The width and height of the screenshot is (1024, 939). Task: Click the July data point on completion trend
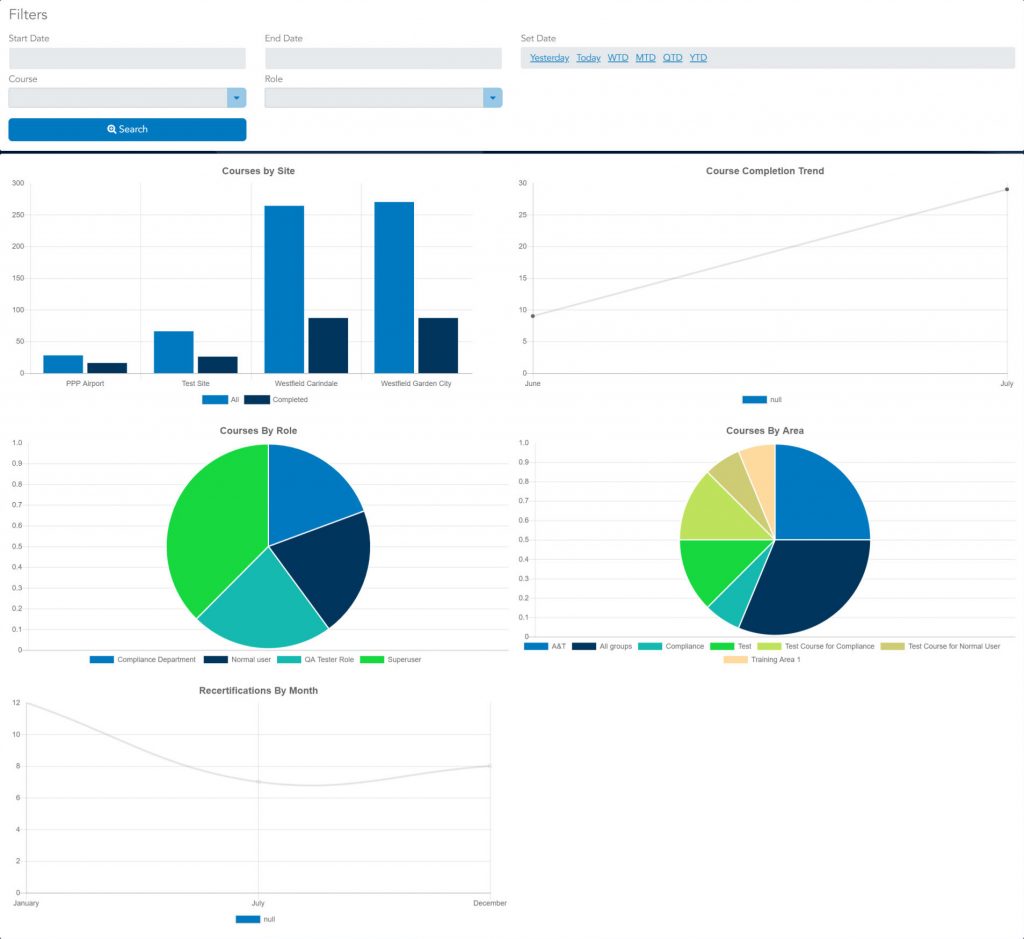[x=1006, y=189]
